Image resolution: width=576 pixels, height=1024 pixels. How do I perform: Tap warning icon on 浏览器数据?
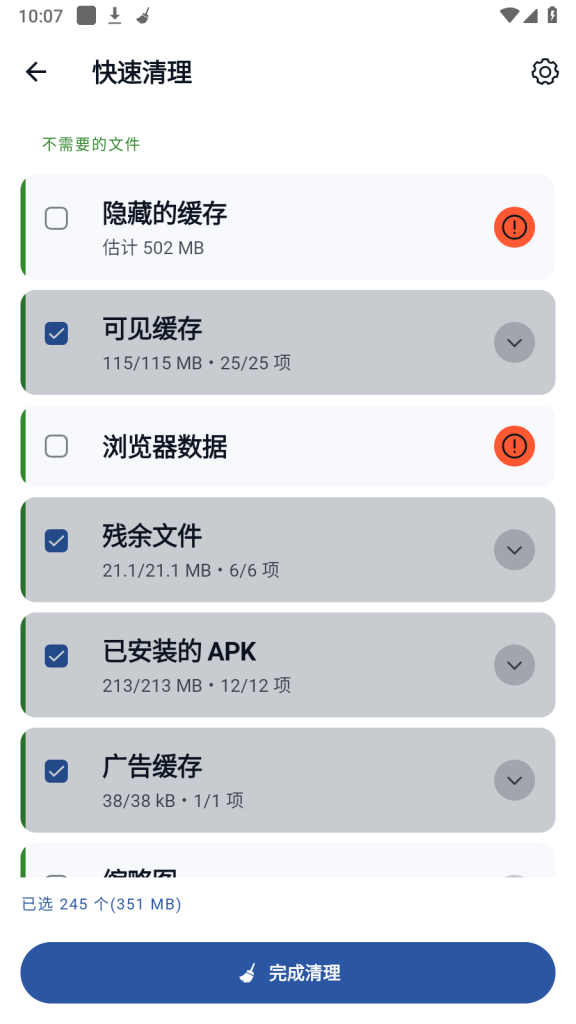click(x=515, y=446)
